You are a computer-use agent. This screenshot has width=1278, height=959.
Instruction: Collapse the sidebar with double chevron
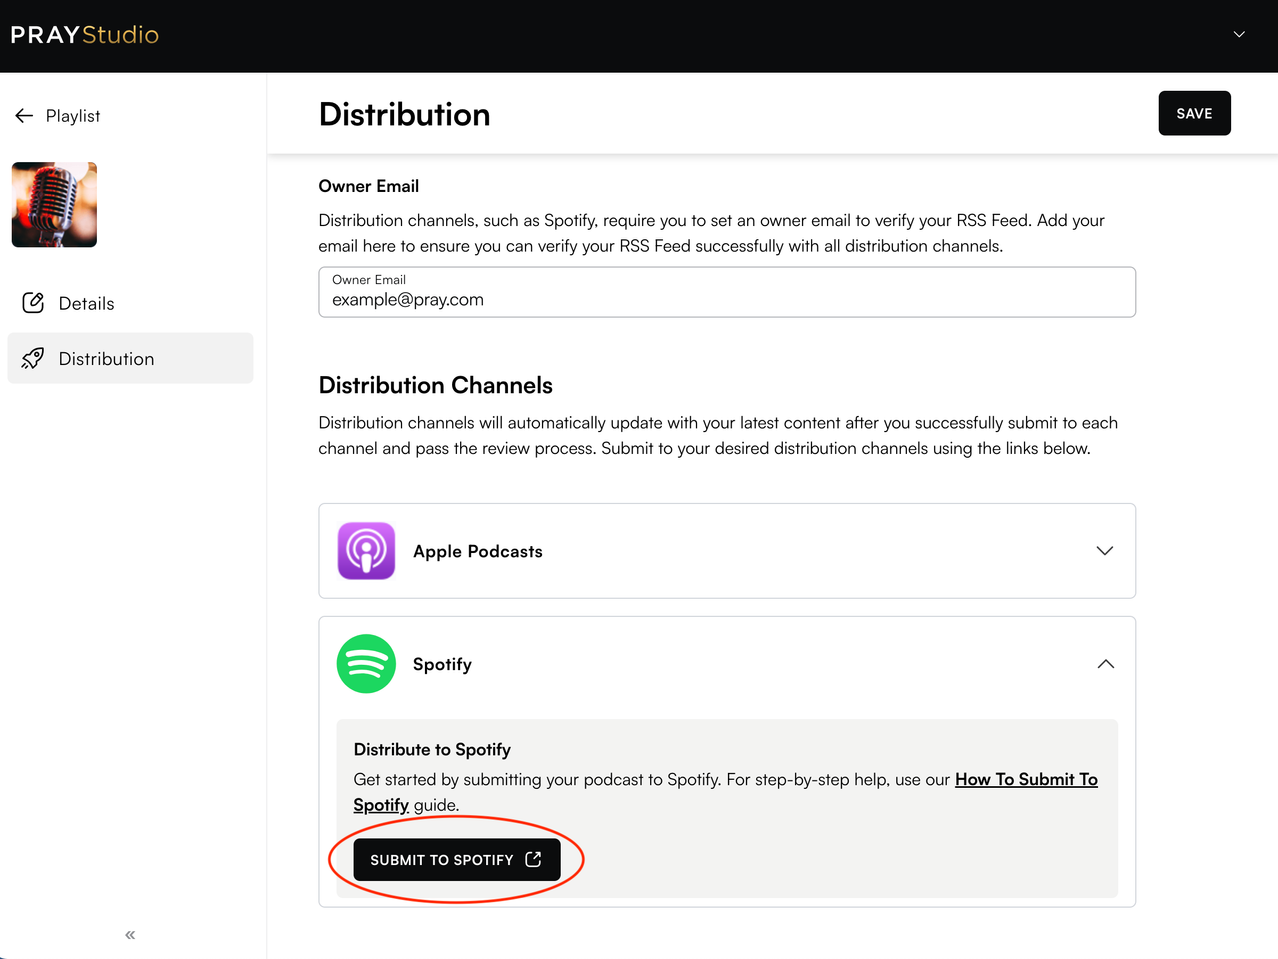pos(130,935)
